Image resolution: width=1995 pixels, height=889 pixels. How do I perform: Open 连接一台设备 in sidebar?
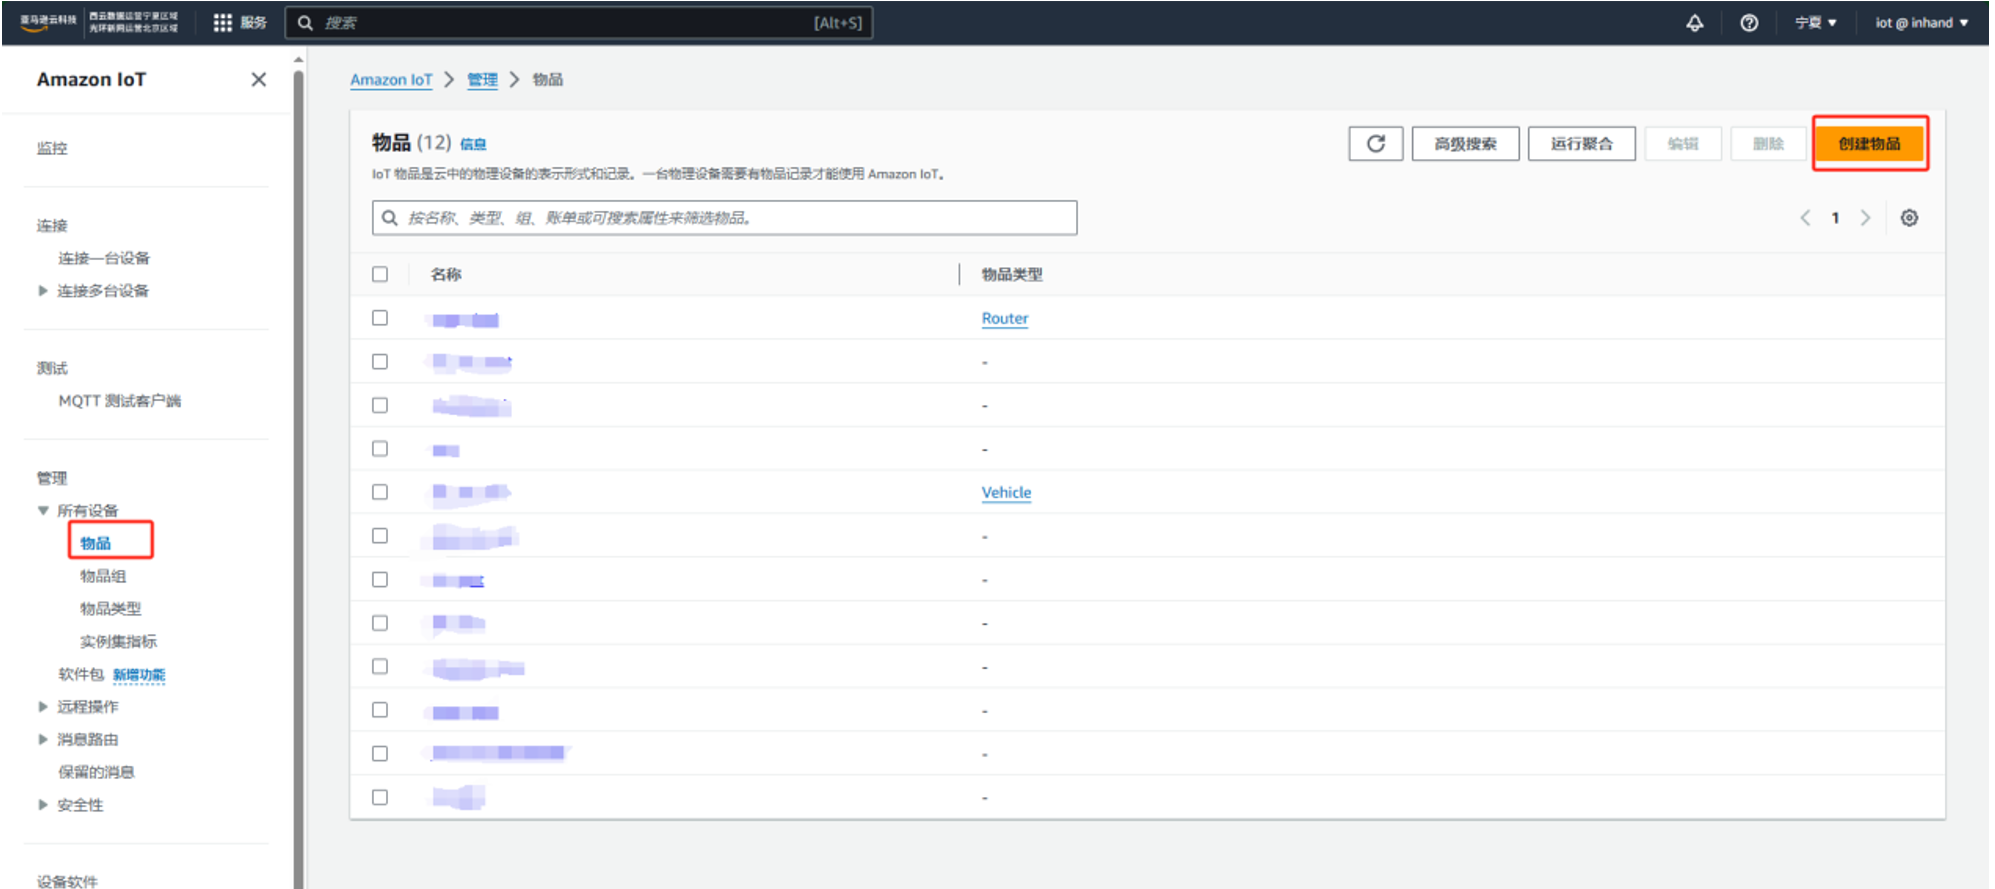click(x=104, y=258)
